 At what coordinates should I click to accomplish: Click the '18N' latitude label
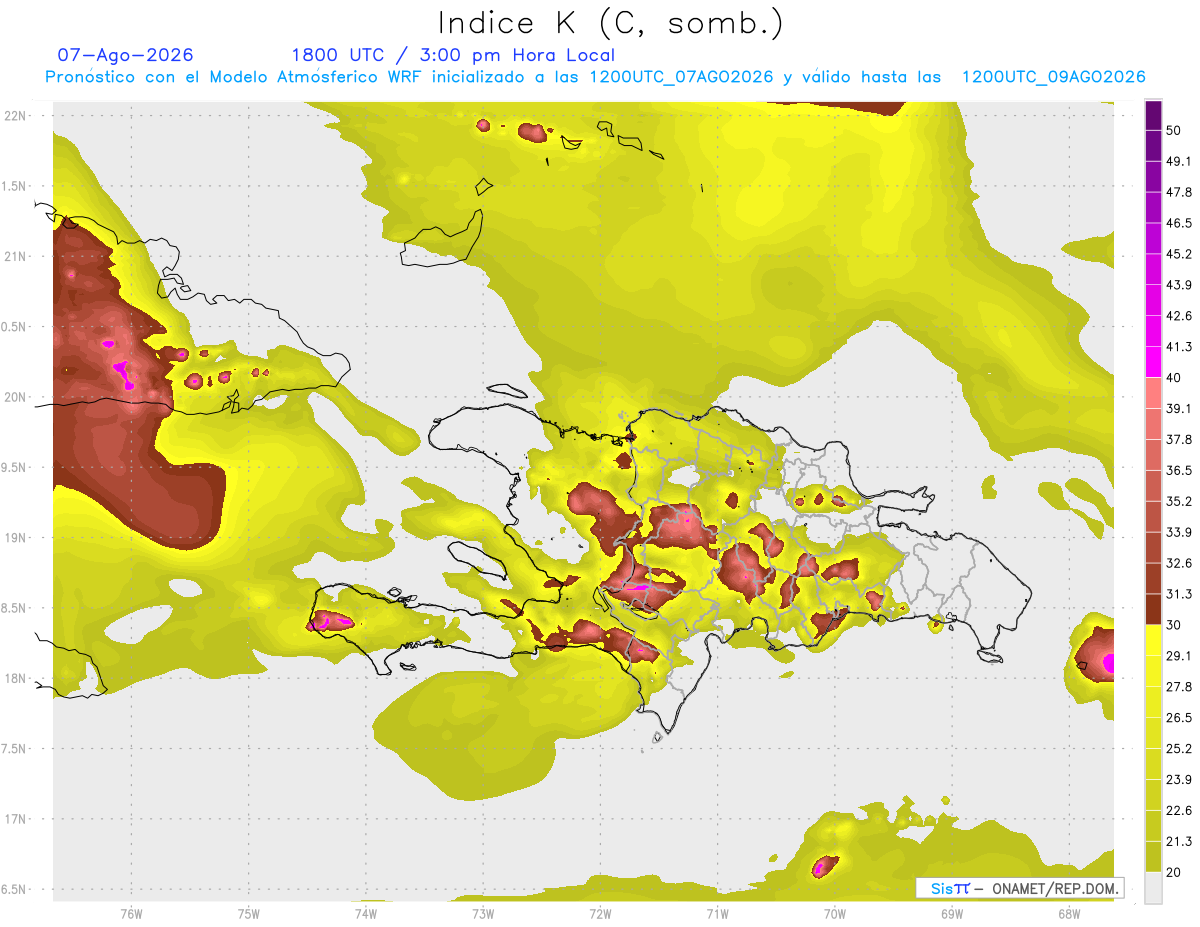click(x=15, y=679)
